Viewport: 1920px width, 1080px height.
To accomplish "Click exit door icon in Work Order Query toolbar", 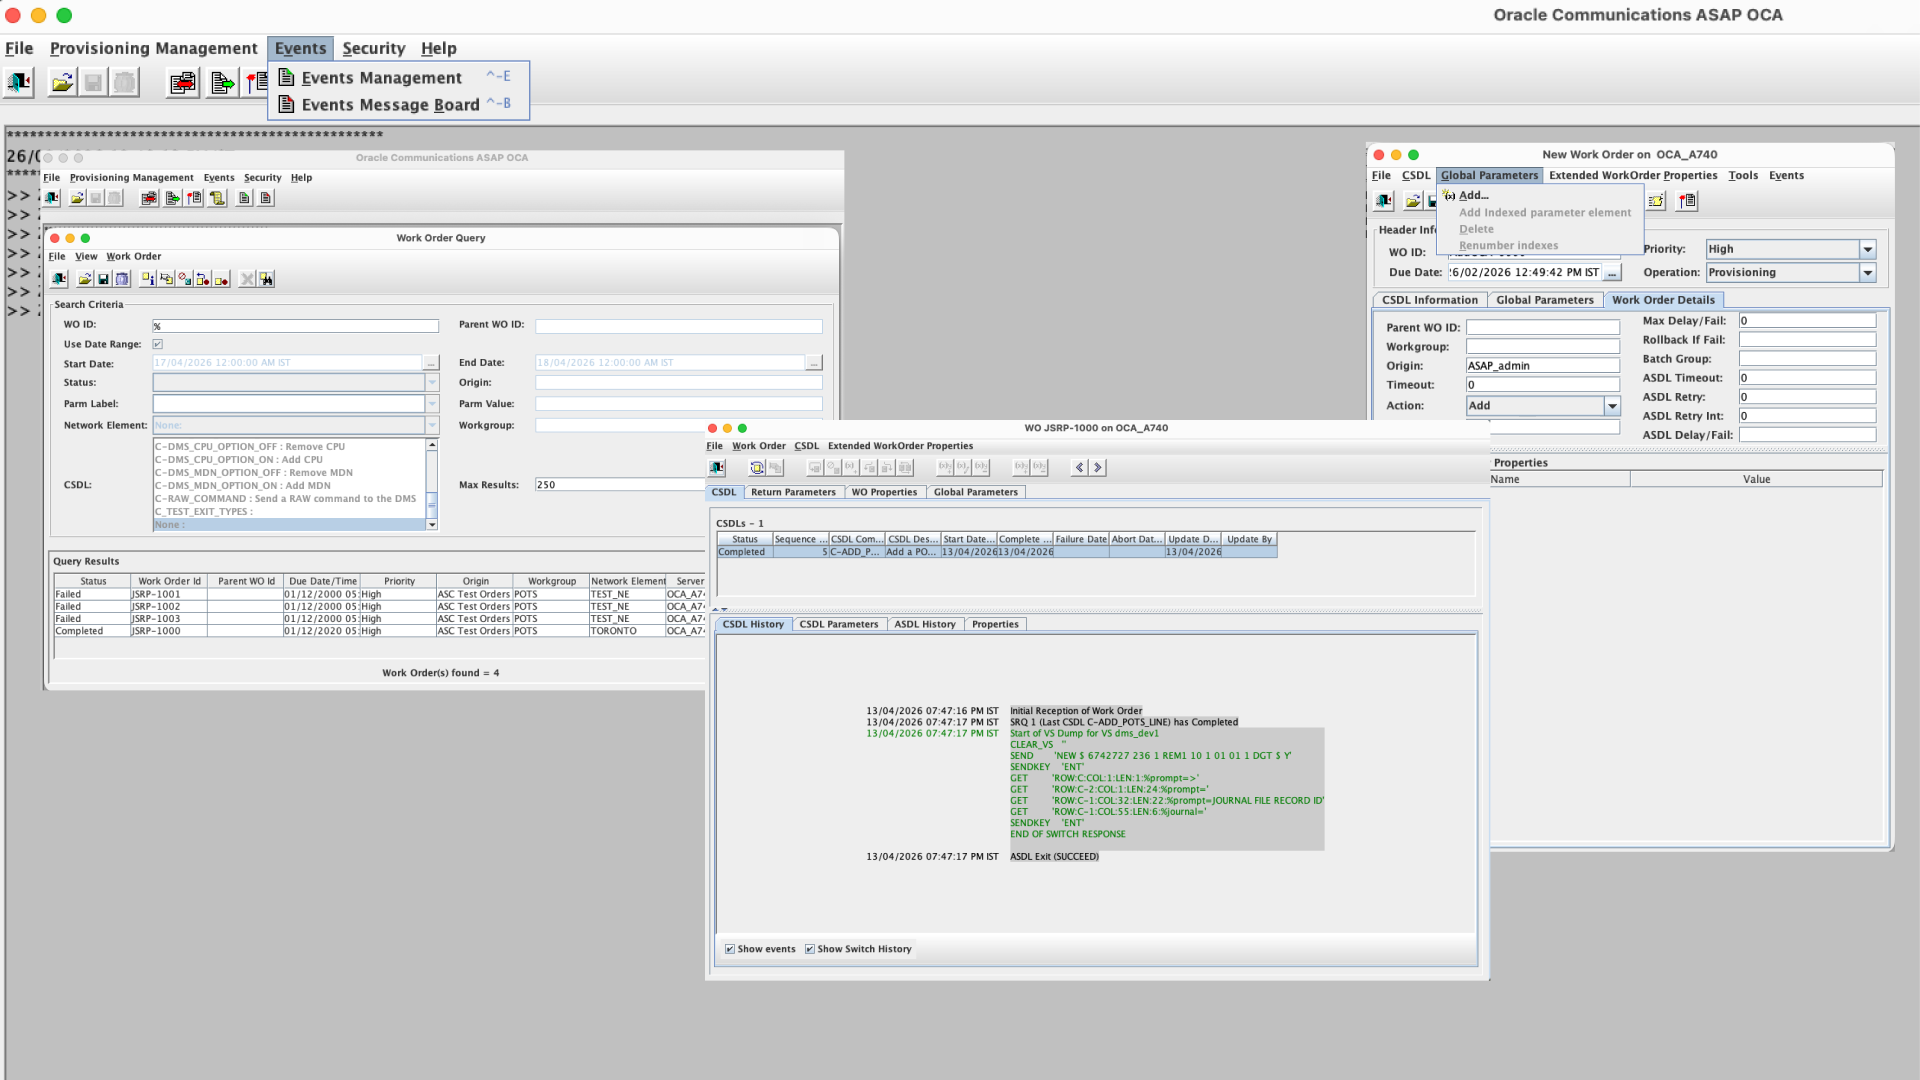I will pyautogui.click(x=59, y=279).
